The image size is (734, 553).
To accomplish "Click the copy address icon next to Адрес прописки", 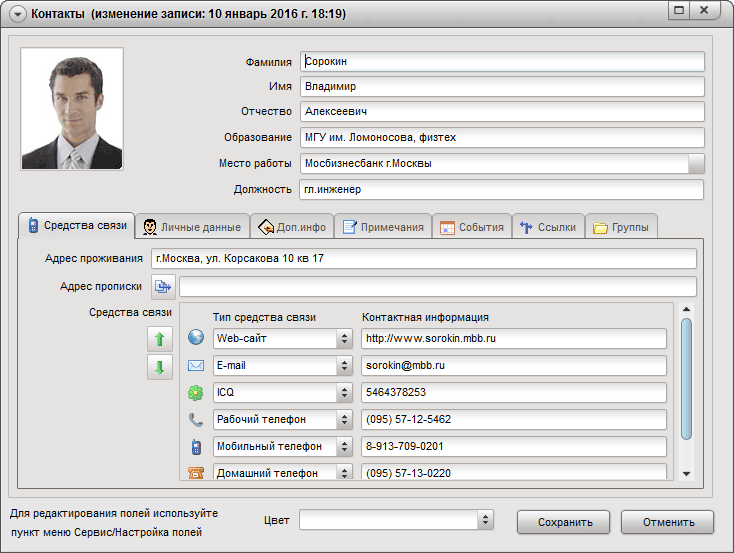I will click(x=163, y=287).
